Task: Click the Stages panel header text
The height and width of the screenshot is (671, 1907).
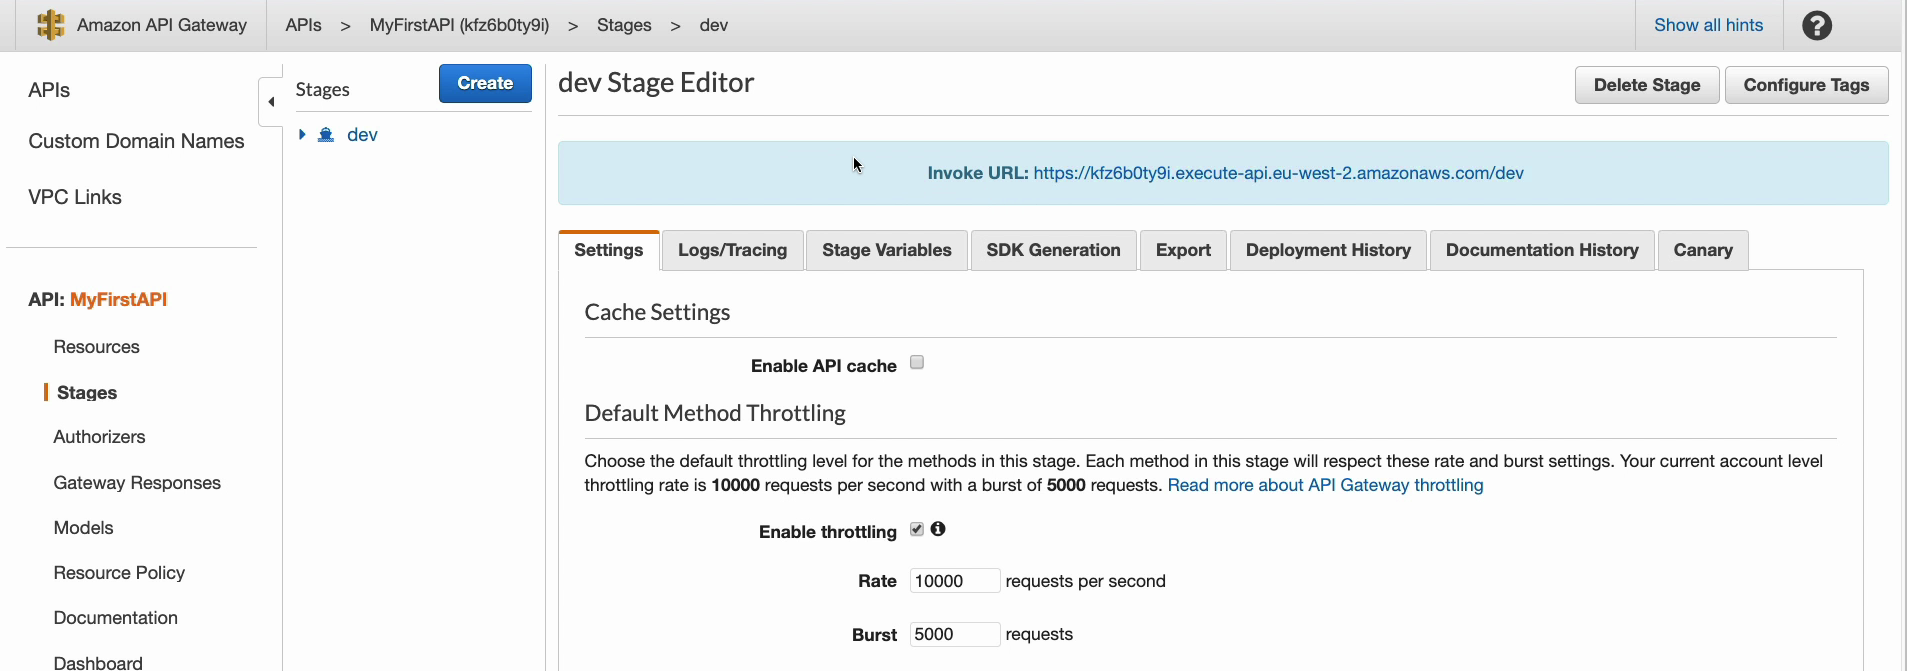Action: (323, 90)
